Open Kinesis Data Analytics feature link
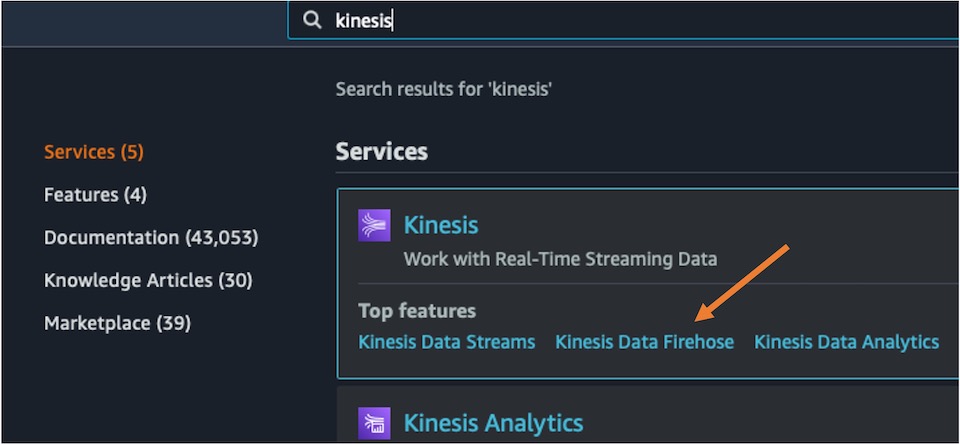This screenshot has height=444, width=960. [x=846, y=342]
